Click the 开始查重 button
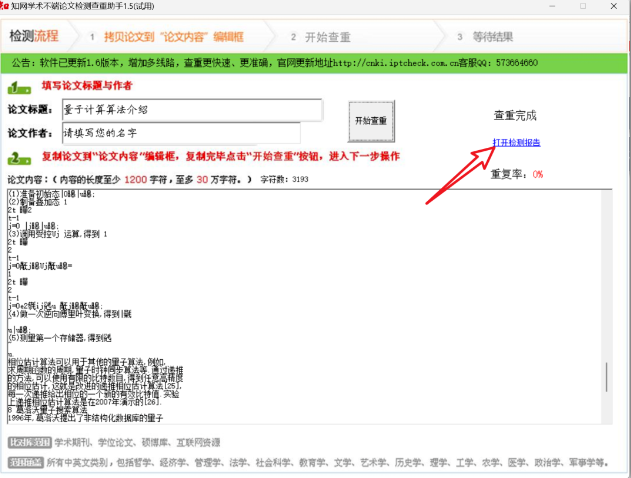The height and width of the screenshot is (478, 631). click(370, 121)
